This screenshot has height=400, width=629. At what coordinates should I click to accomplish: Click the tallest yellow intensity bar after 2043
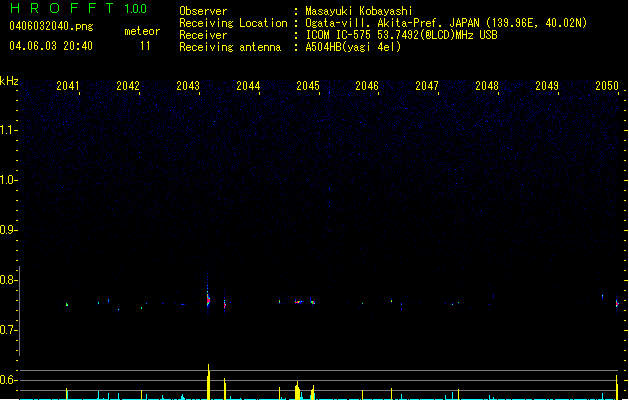[208, 382]
